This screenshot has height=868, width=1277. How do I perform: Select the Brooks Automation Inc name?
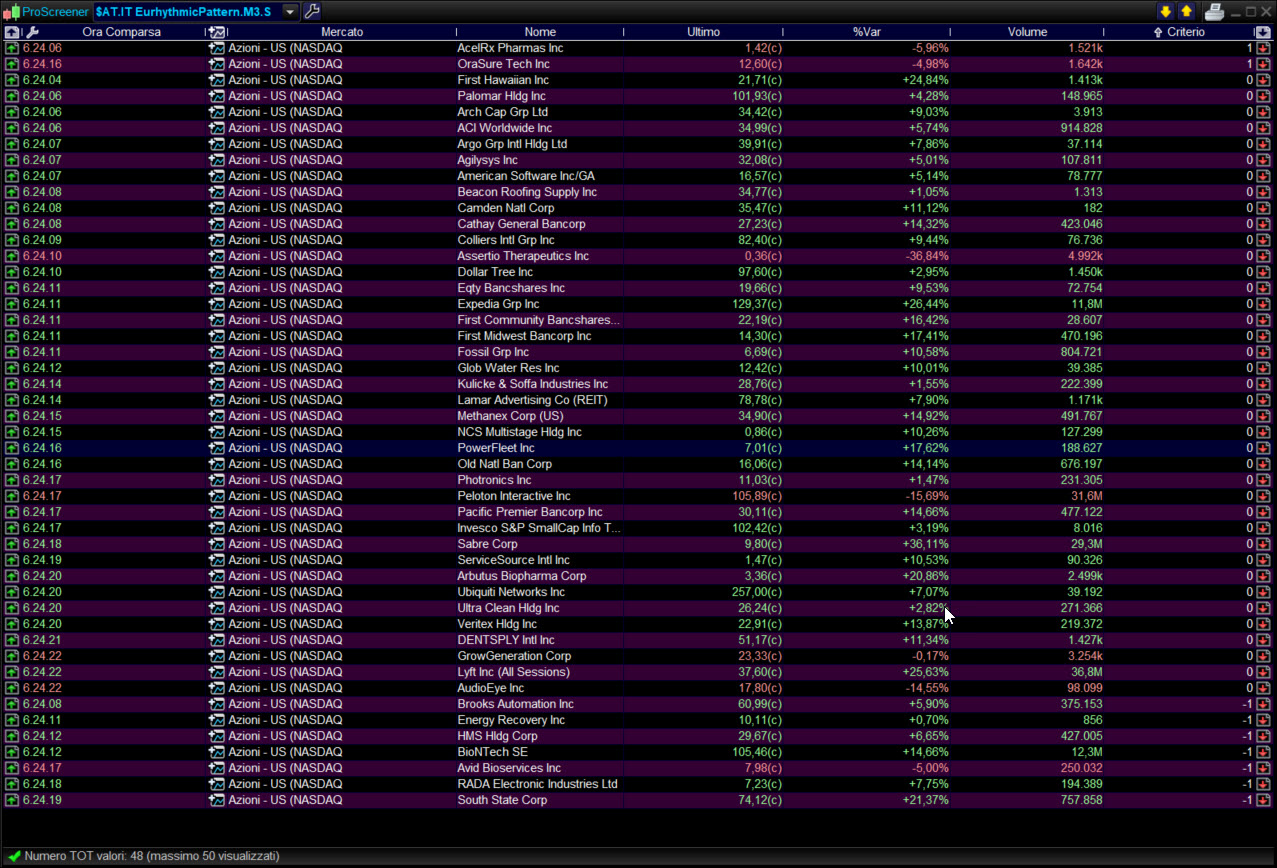(x=516, y=704)
